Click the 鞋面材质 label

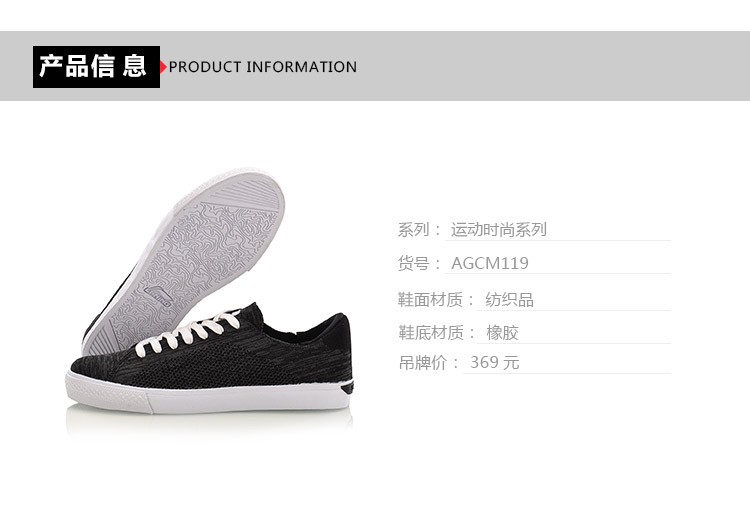430,300
